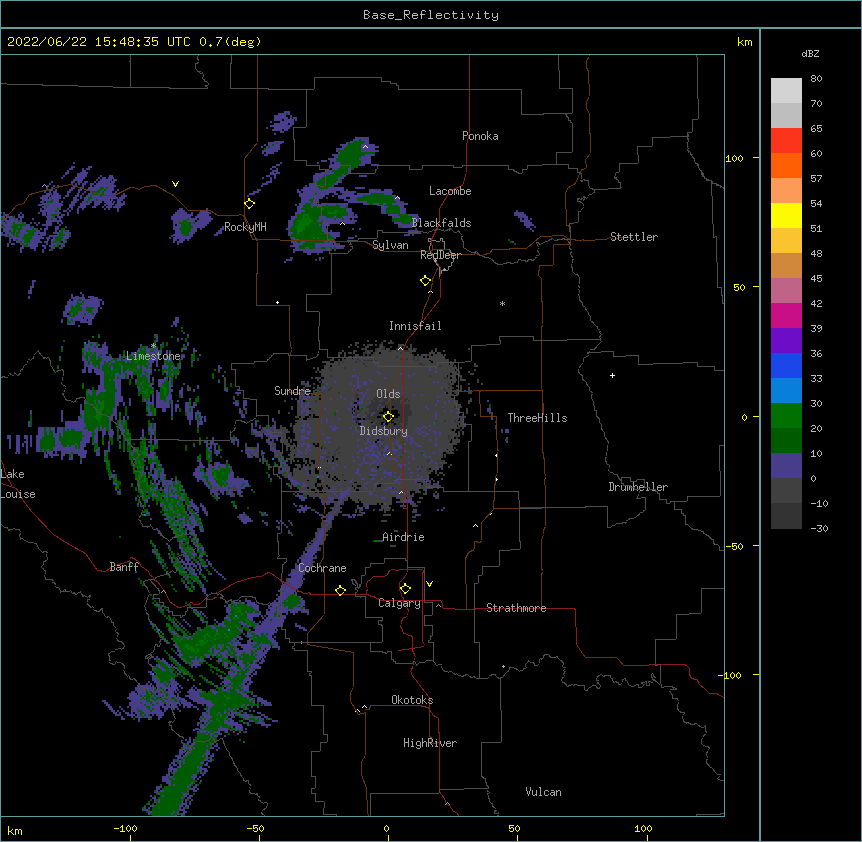Click the white asterisk marker east of Innisfail
The height and width of the screenshot is (842, 862).
[502, 303]
